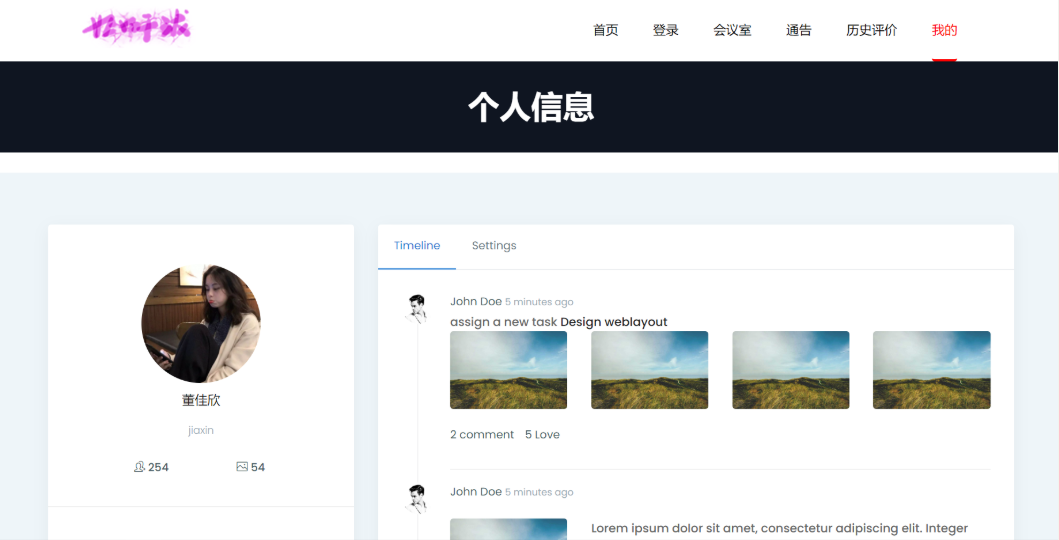Click the 5 Love link
Viewport: 1059px width, 540px height.
click(x=542, y=435)
